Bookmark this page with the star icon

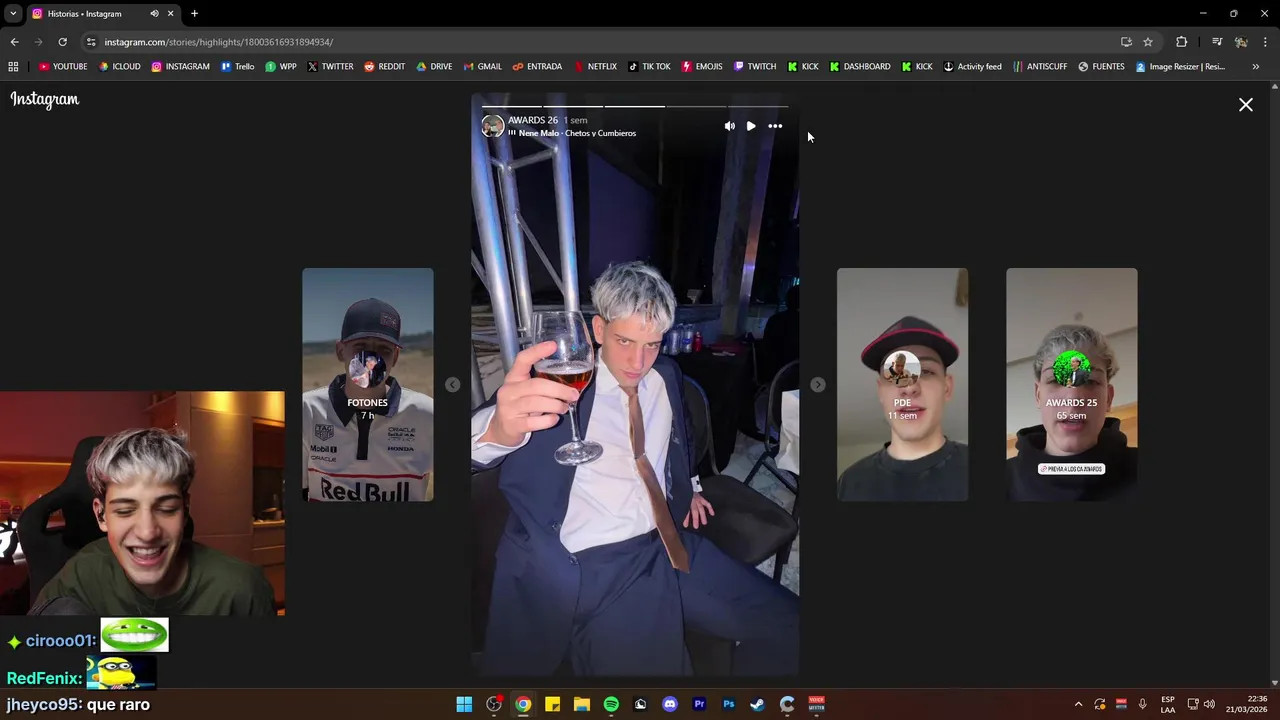[1148, 42]
